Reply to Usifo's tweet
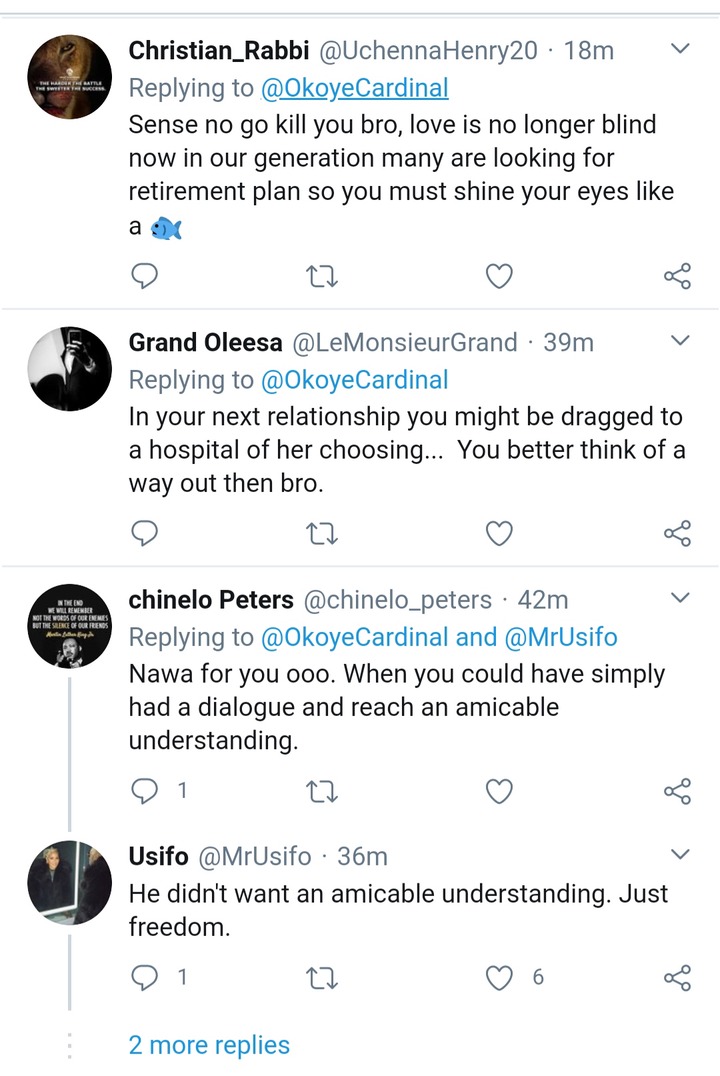Viewport: 720px width, 1076px height. point(145,977)
